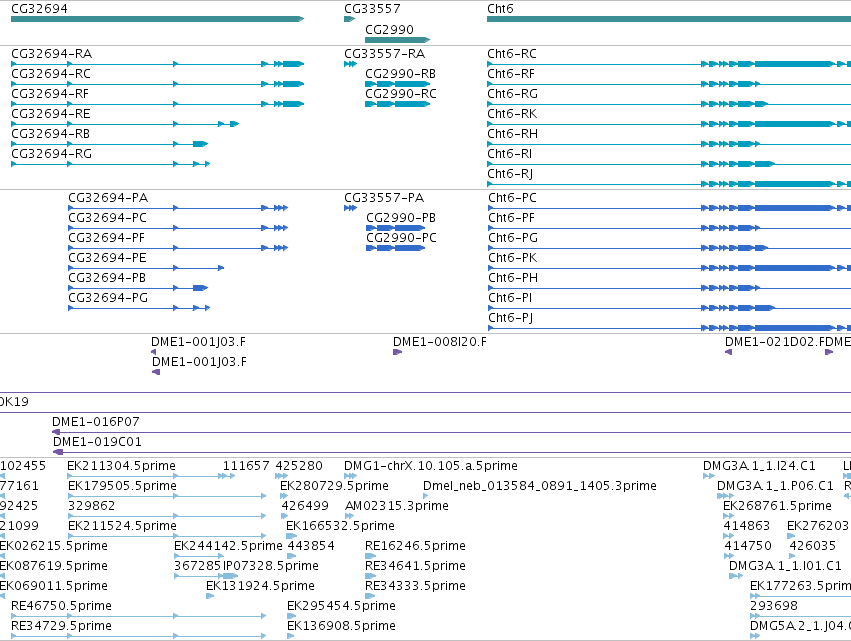
Task: Click the Dmel_neb_013584_0891_1405.3prime EST
Action: (x=426, y=496)
